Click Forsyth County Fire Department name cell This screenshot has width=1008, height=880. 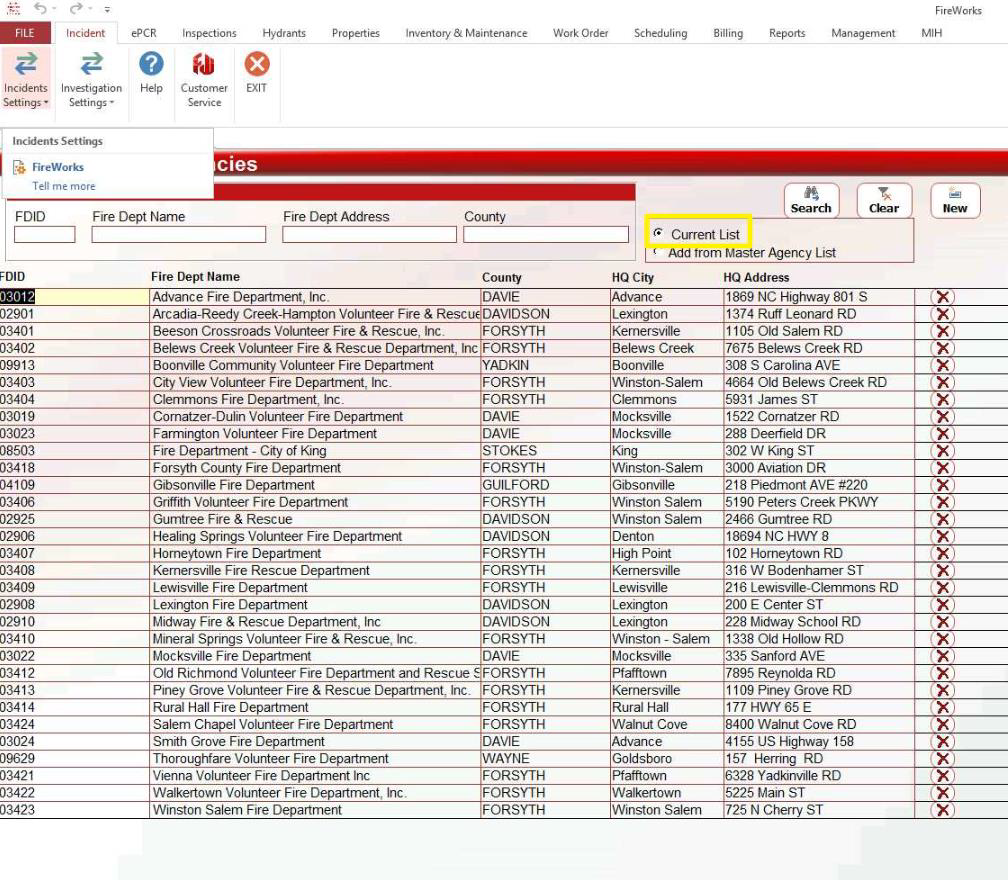pos(315,468)
